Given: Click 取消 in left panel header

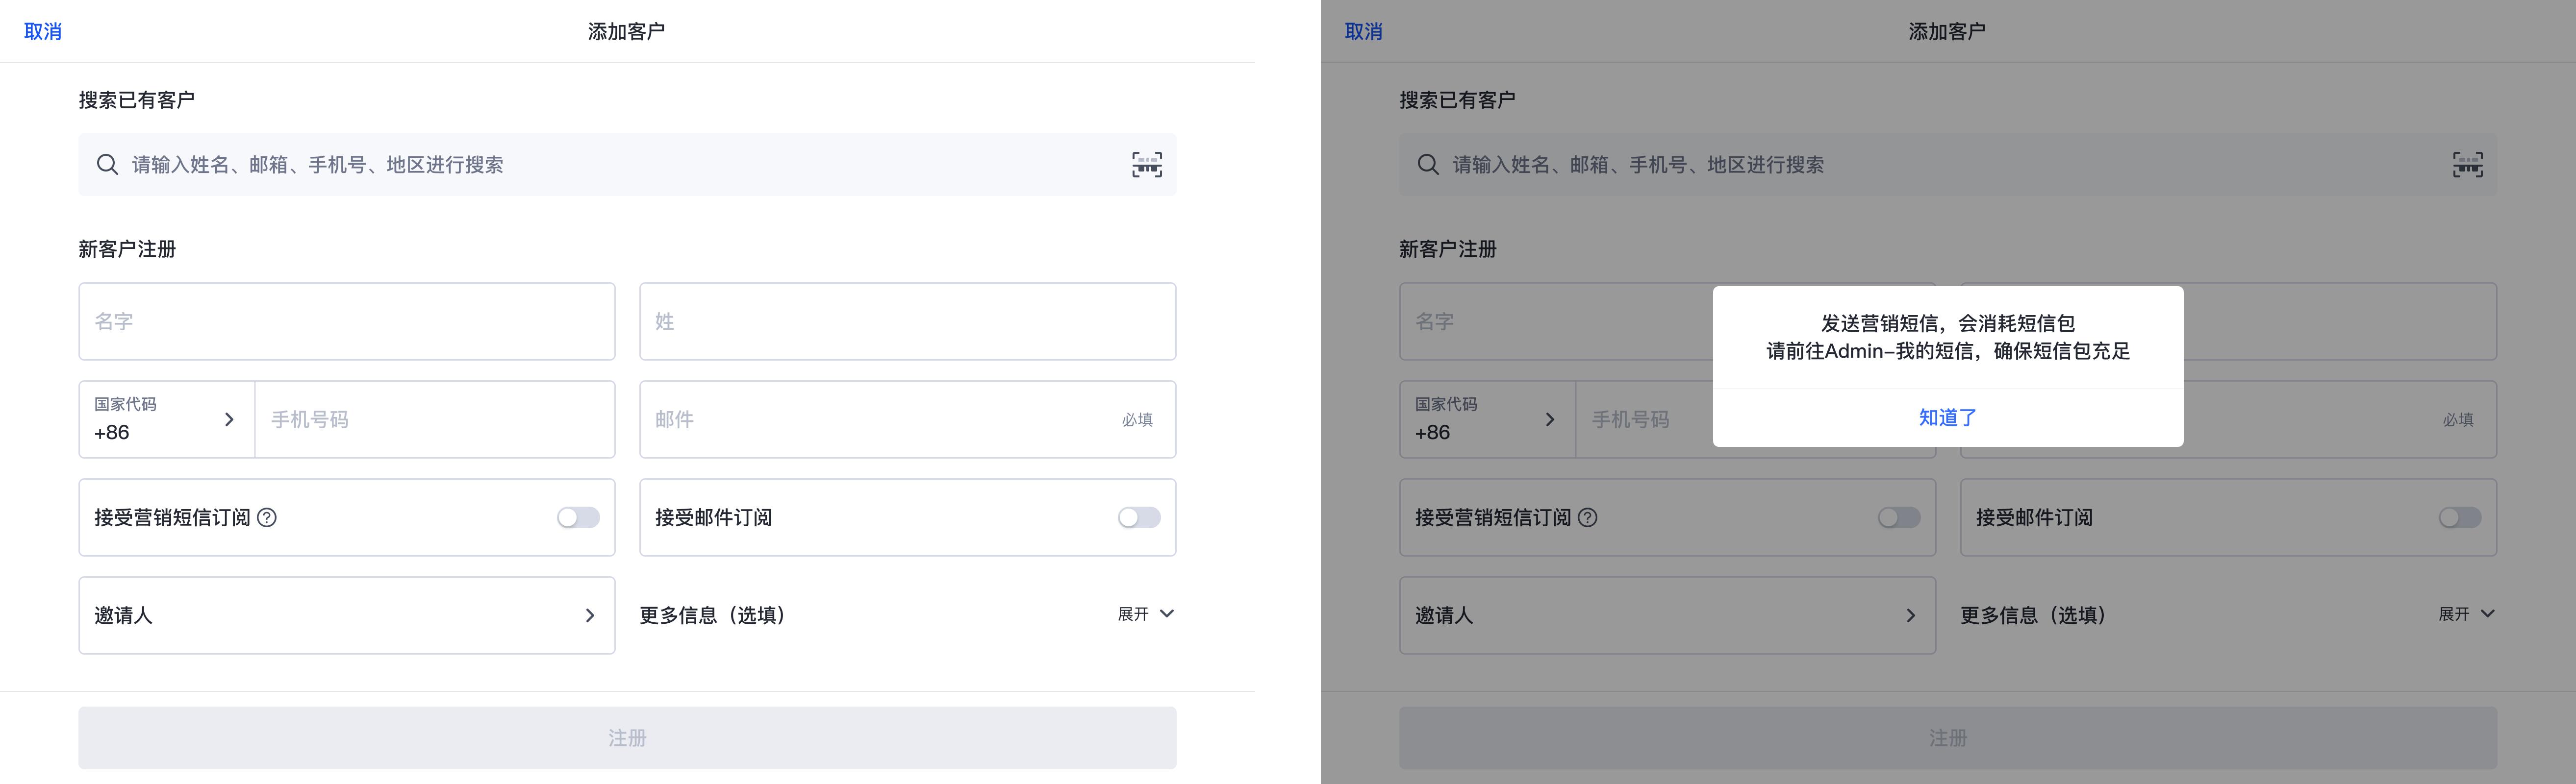Looking at the screenshot, I should [43, 32].
